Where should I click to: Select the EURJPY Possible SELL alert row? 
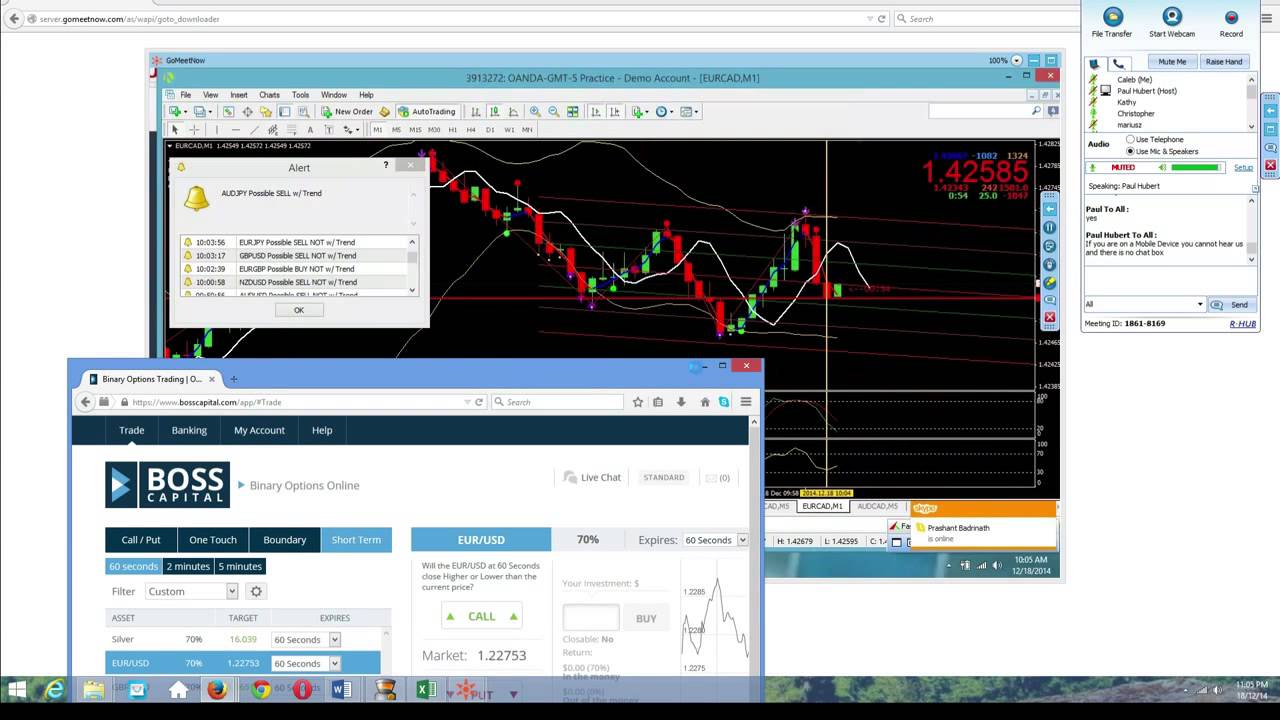293,242
